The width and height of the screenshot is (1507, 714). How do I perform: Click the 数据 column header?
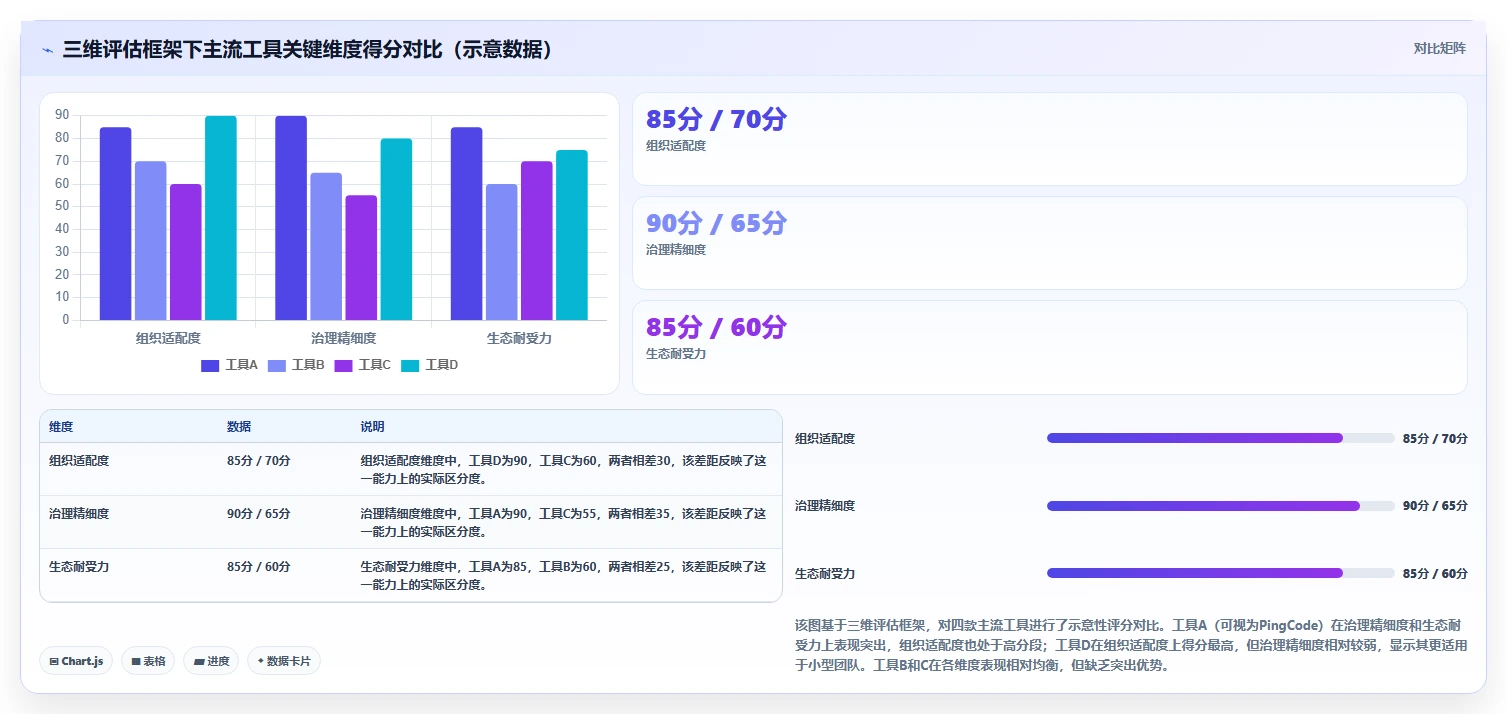(x=239, y=427)
